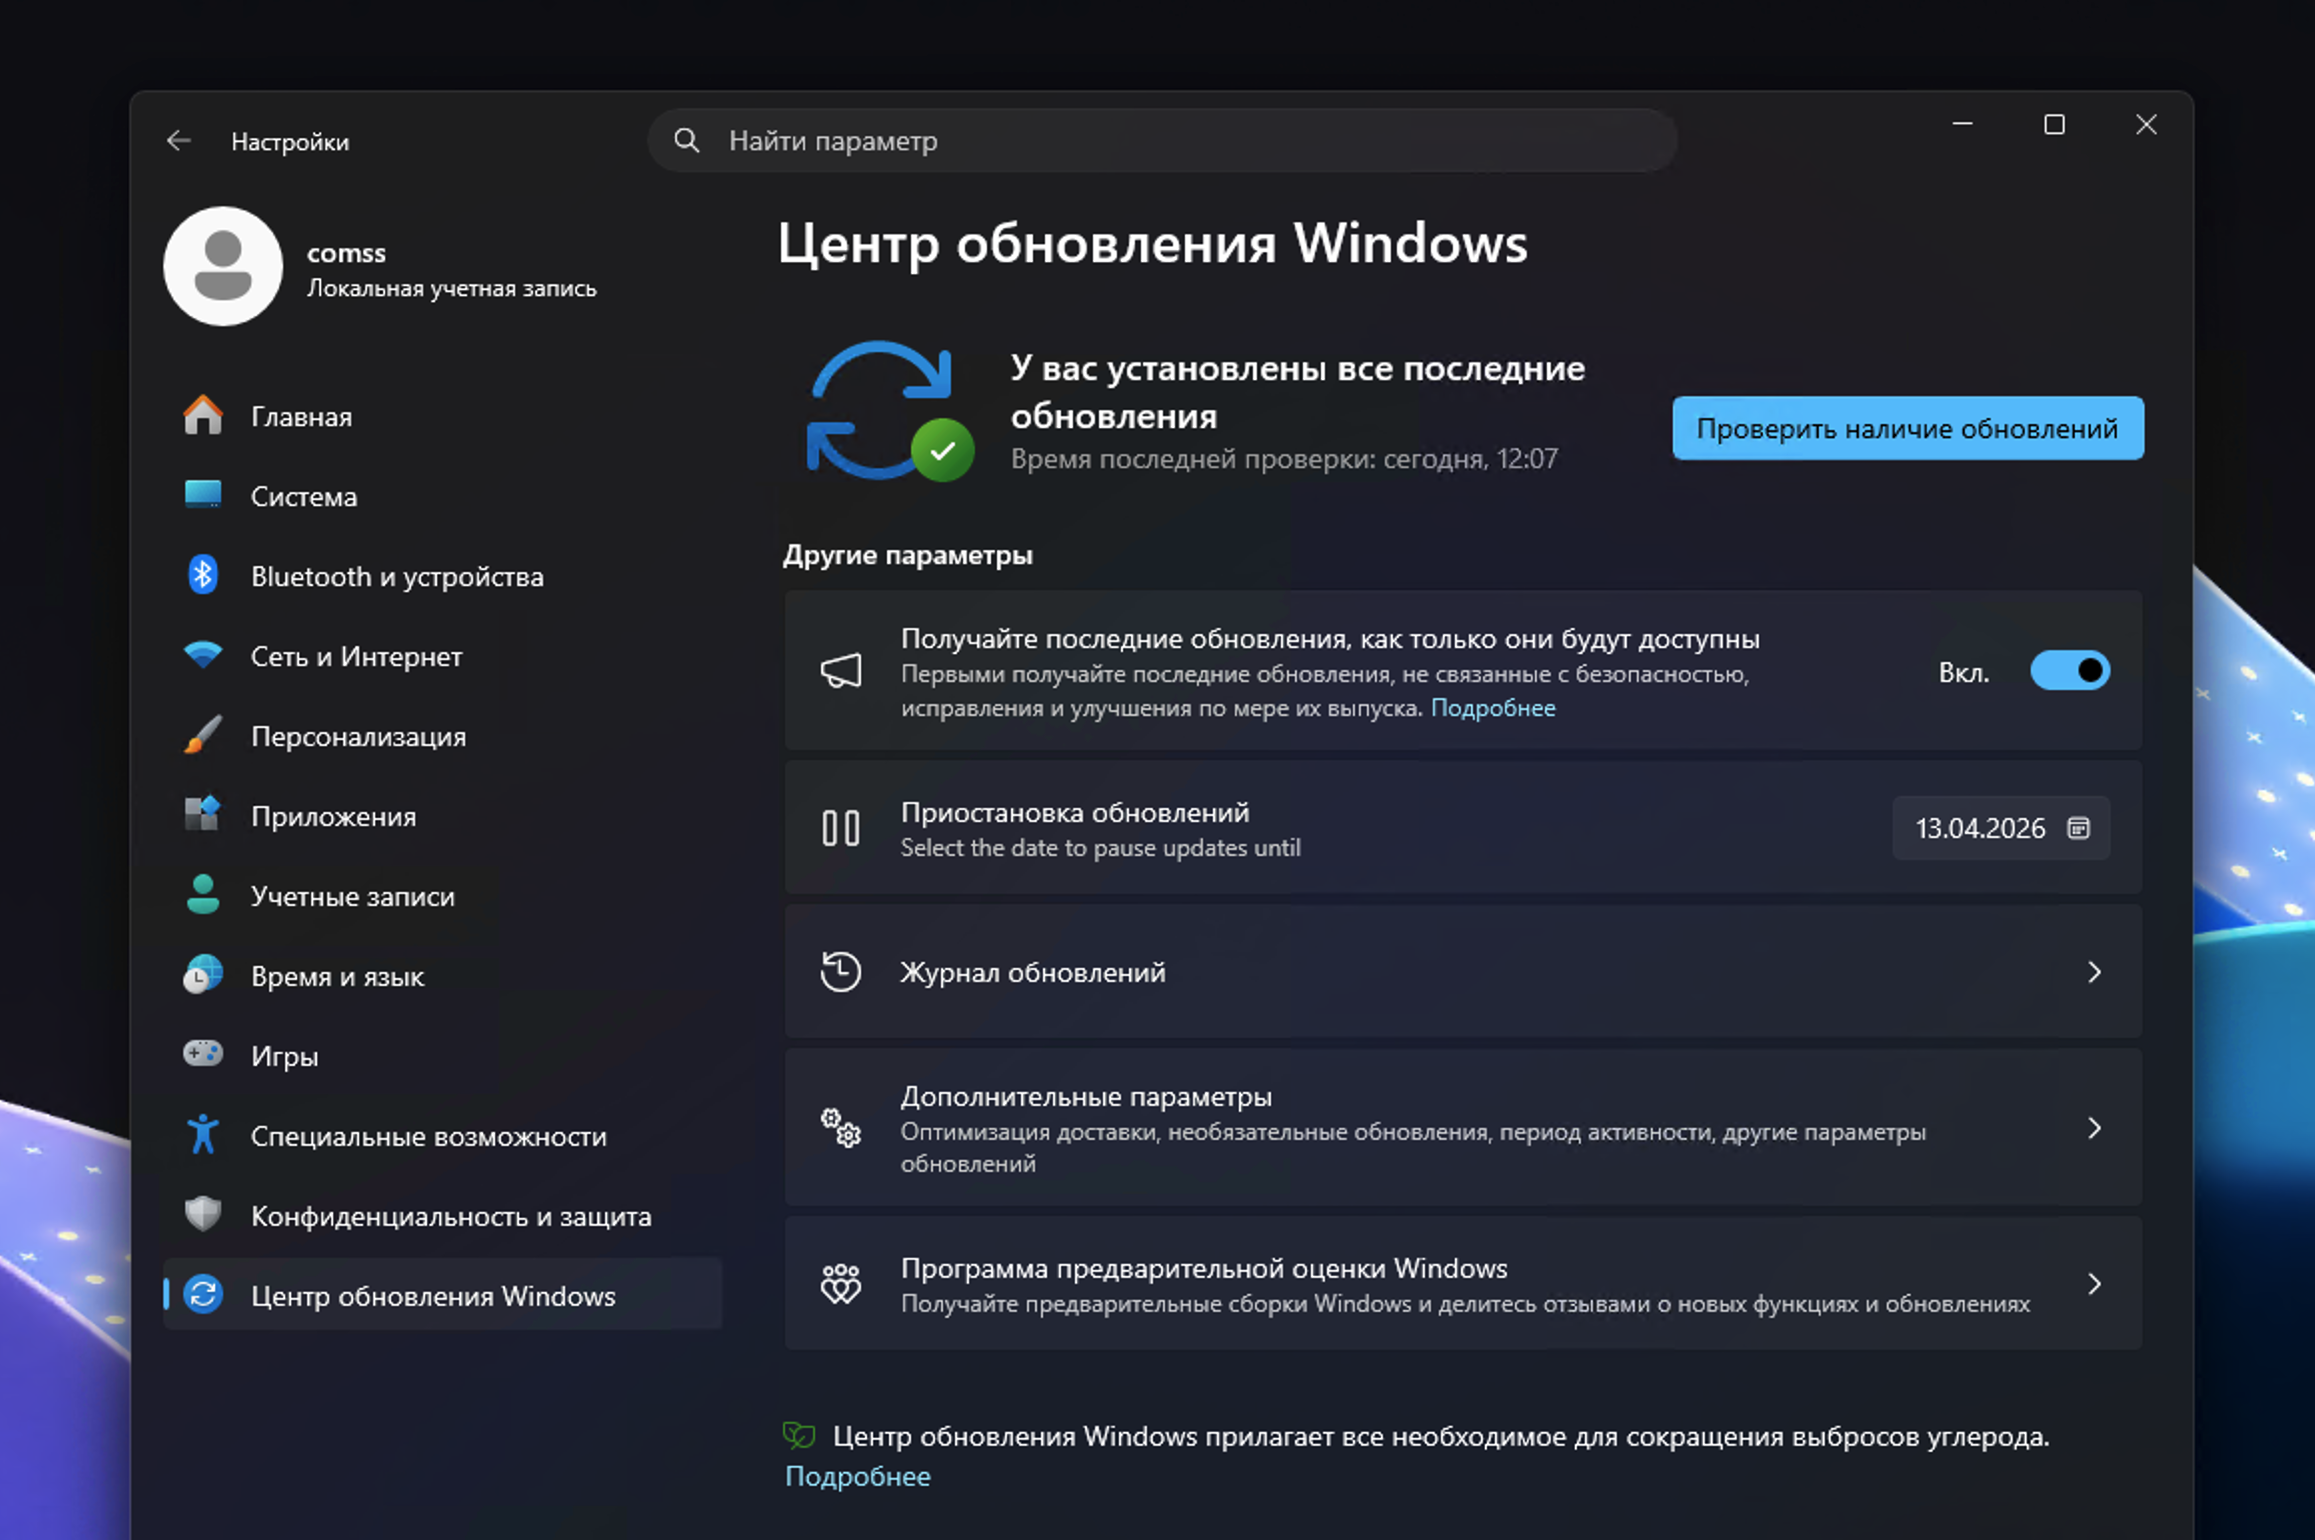Click the search magnifier icon
This screenshot has height=1540, width=2315.
coord(686,141)
